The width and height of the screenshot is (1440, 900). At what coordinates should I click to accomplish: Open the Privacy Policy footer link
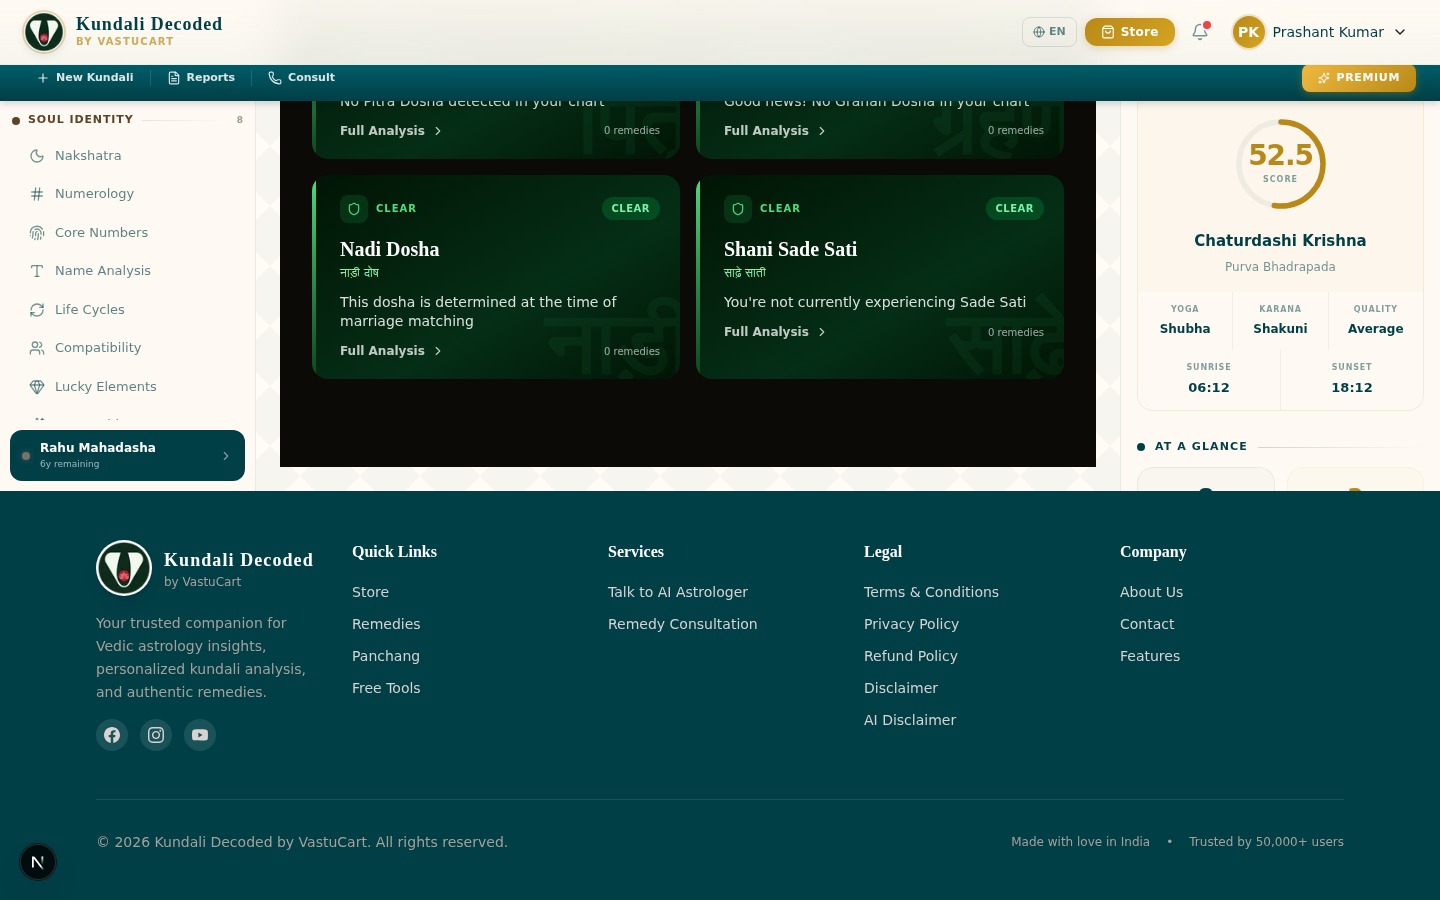[911, 624]
